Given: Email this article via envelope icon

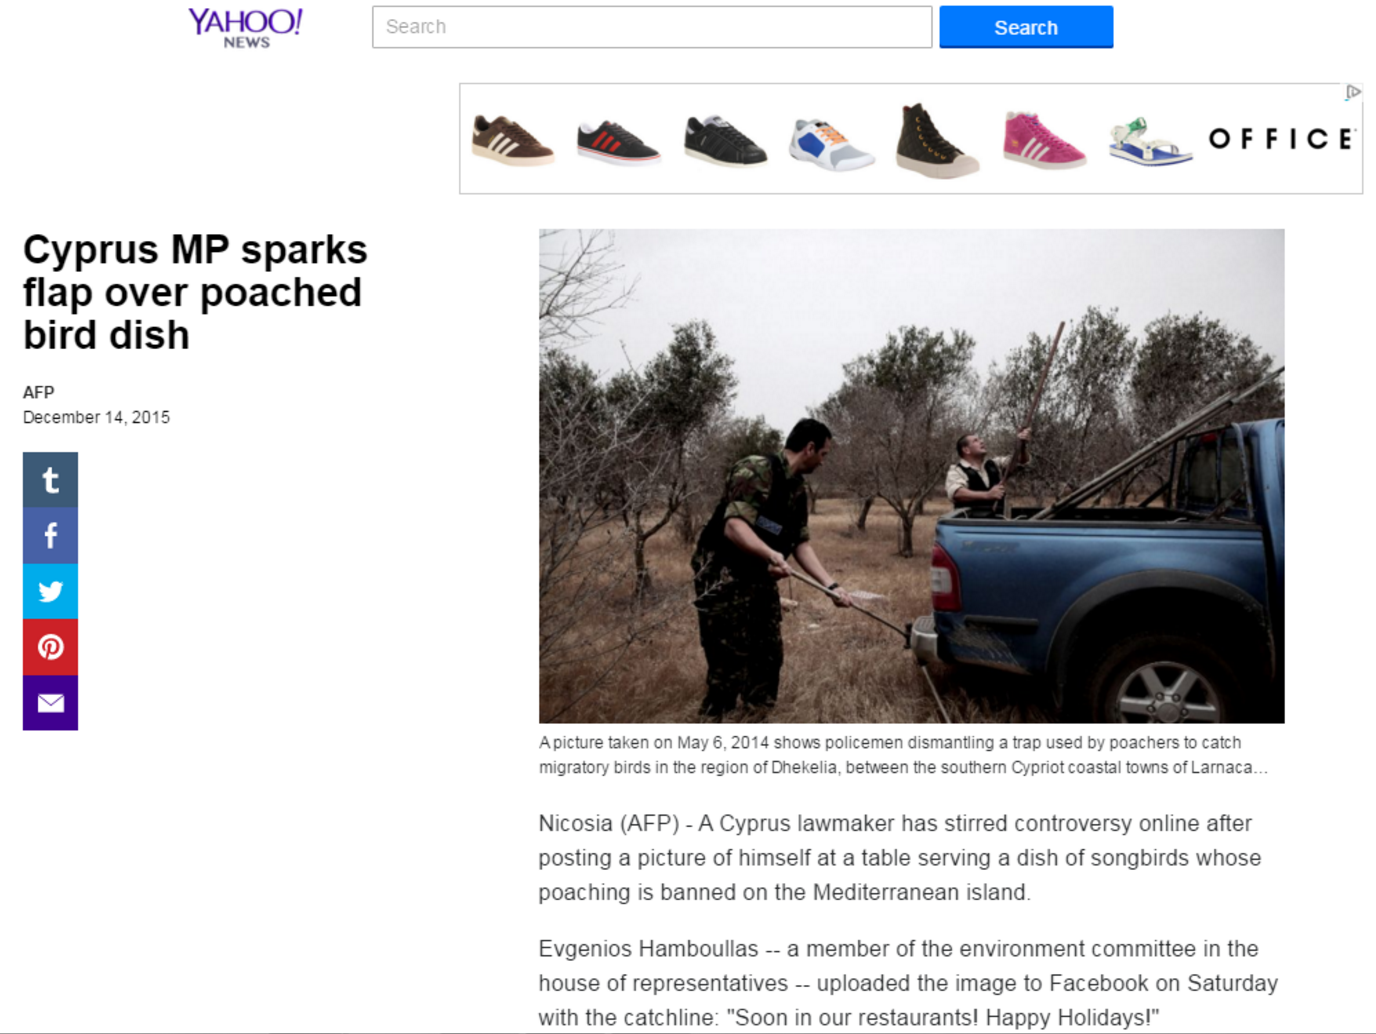Looking at the screenshot, I should pyautogui.click(x=50, y=703).
